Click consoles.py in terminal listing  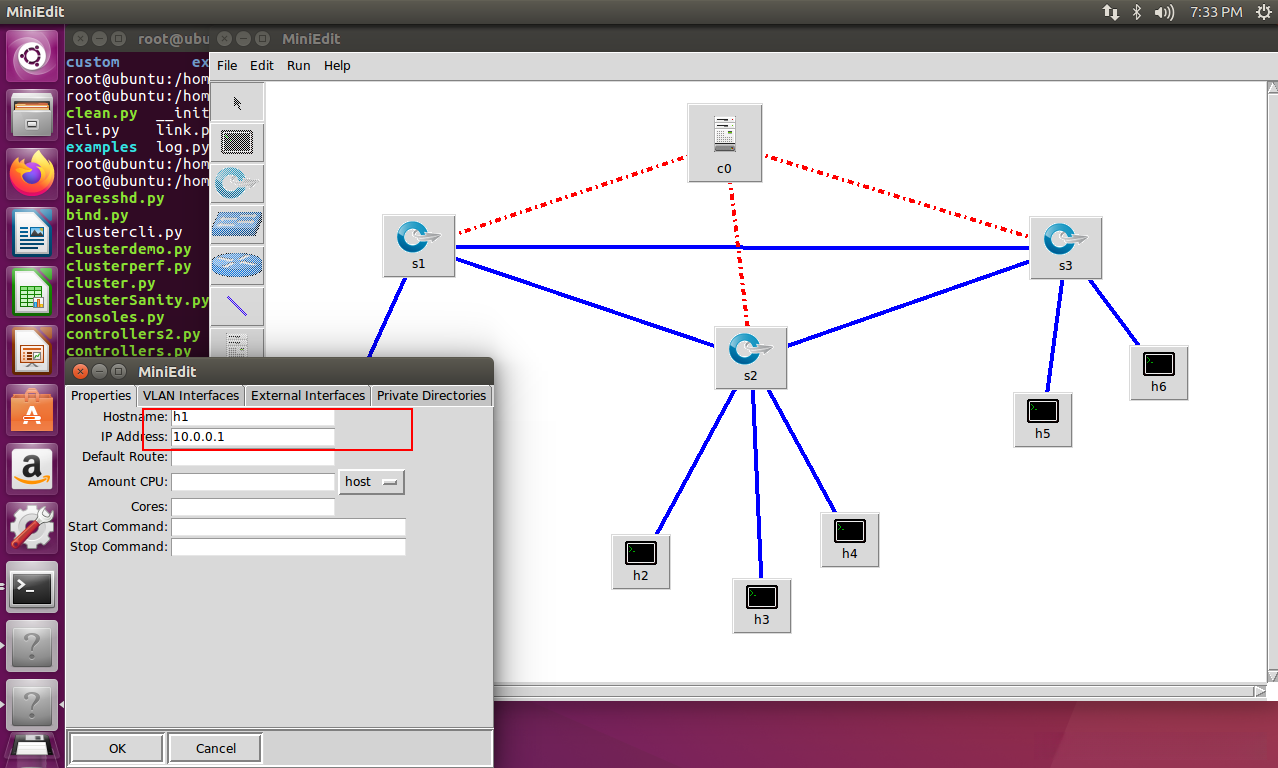(x=115, y=317)
